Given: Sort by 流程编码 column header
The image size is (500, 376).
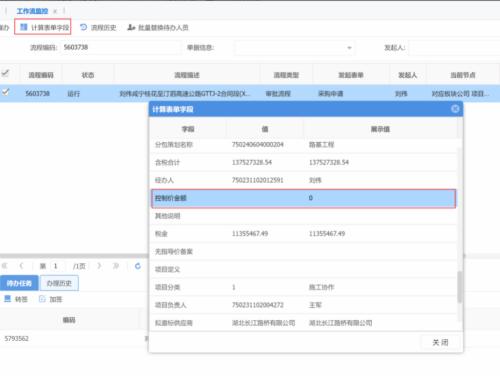Looking at the screenshot, I should coord(41,75).
